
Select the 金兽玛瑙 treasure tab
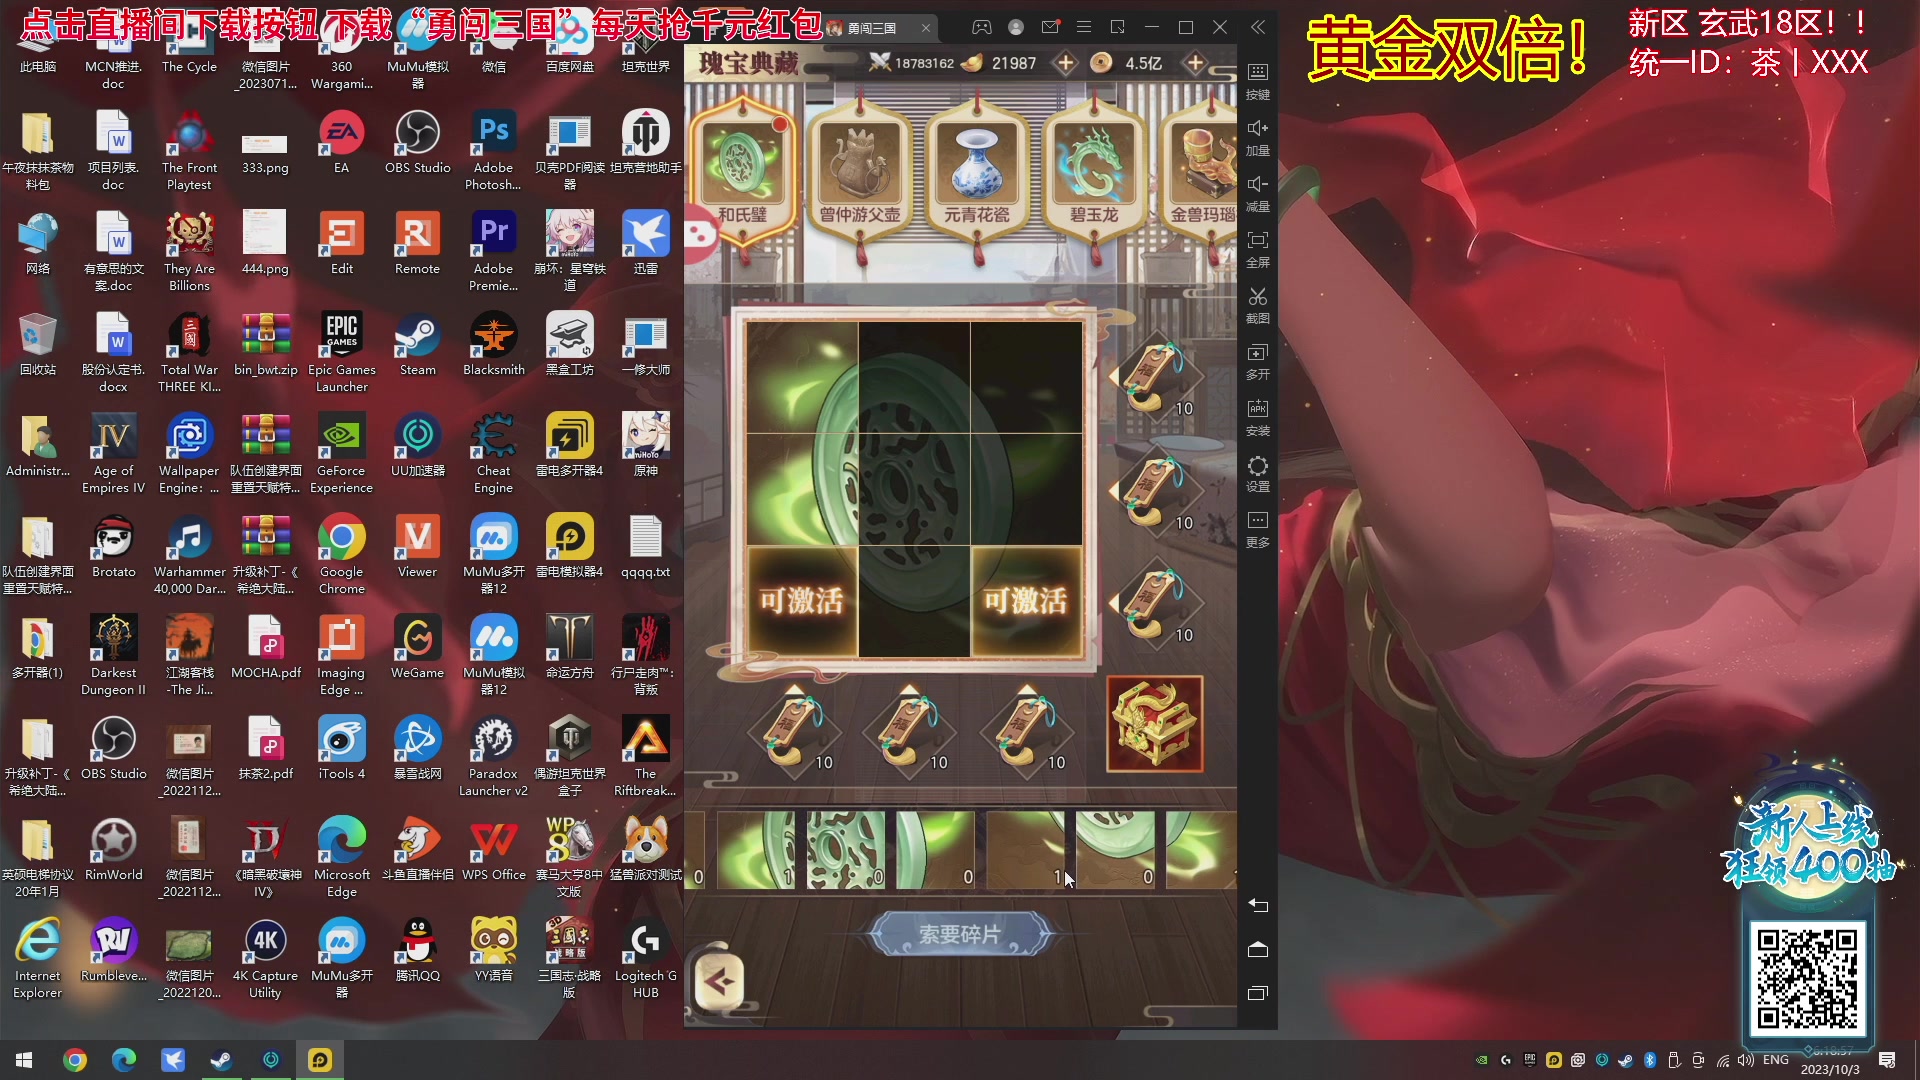coord(1200,170)
